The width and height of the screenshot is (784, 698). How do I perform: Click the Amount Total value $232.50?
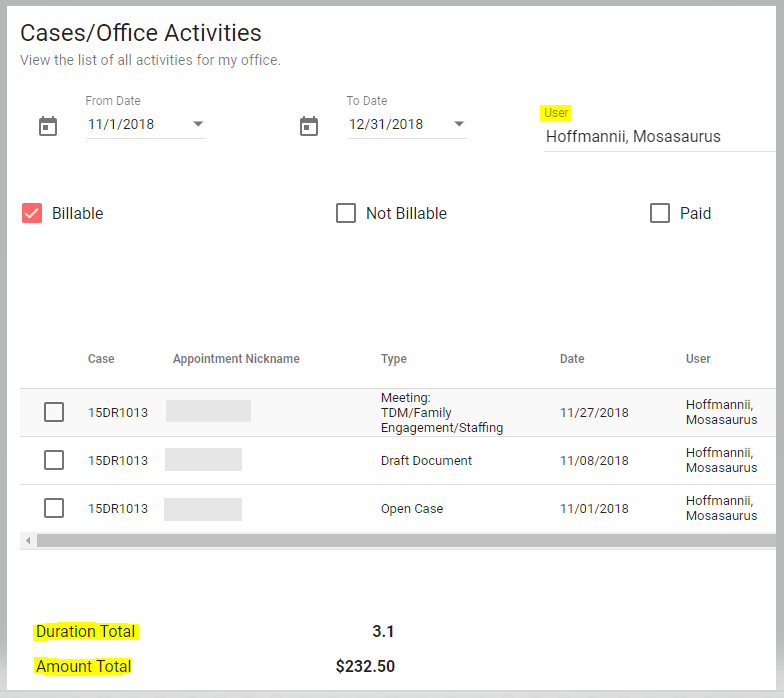tap(365, 666)
